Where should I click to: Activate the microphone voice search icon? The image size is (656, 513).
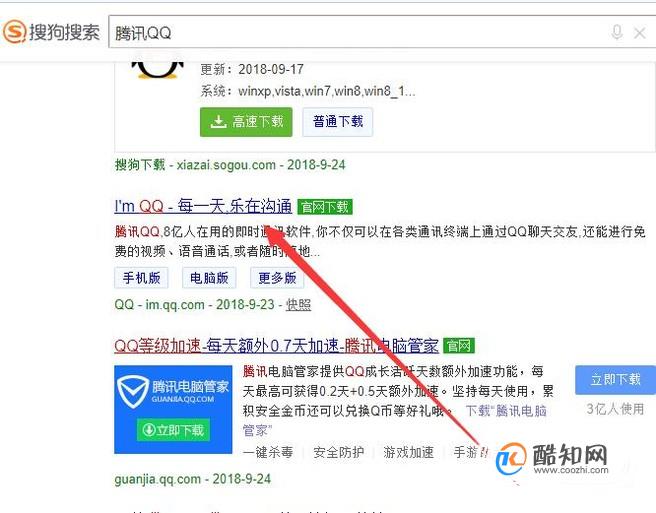[617, 32]
